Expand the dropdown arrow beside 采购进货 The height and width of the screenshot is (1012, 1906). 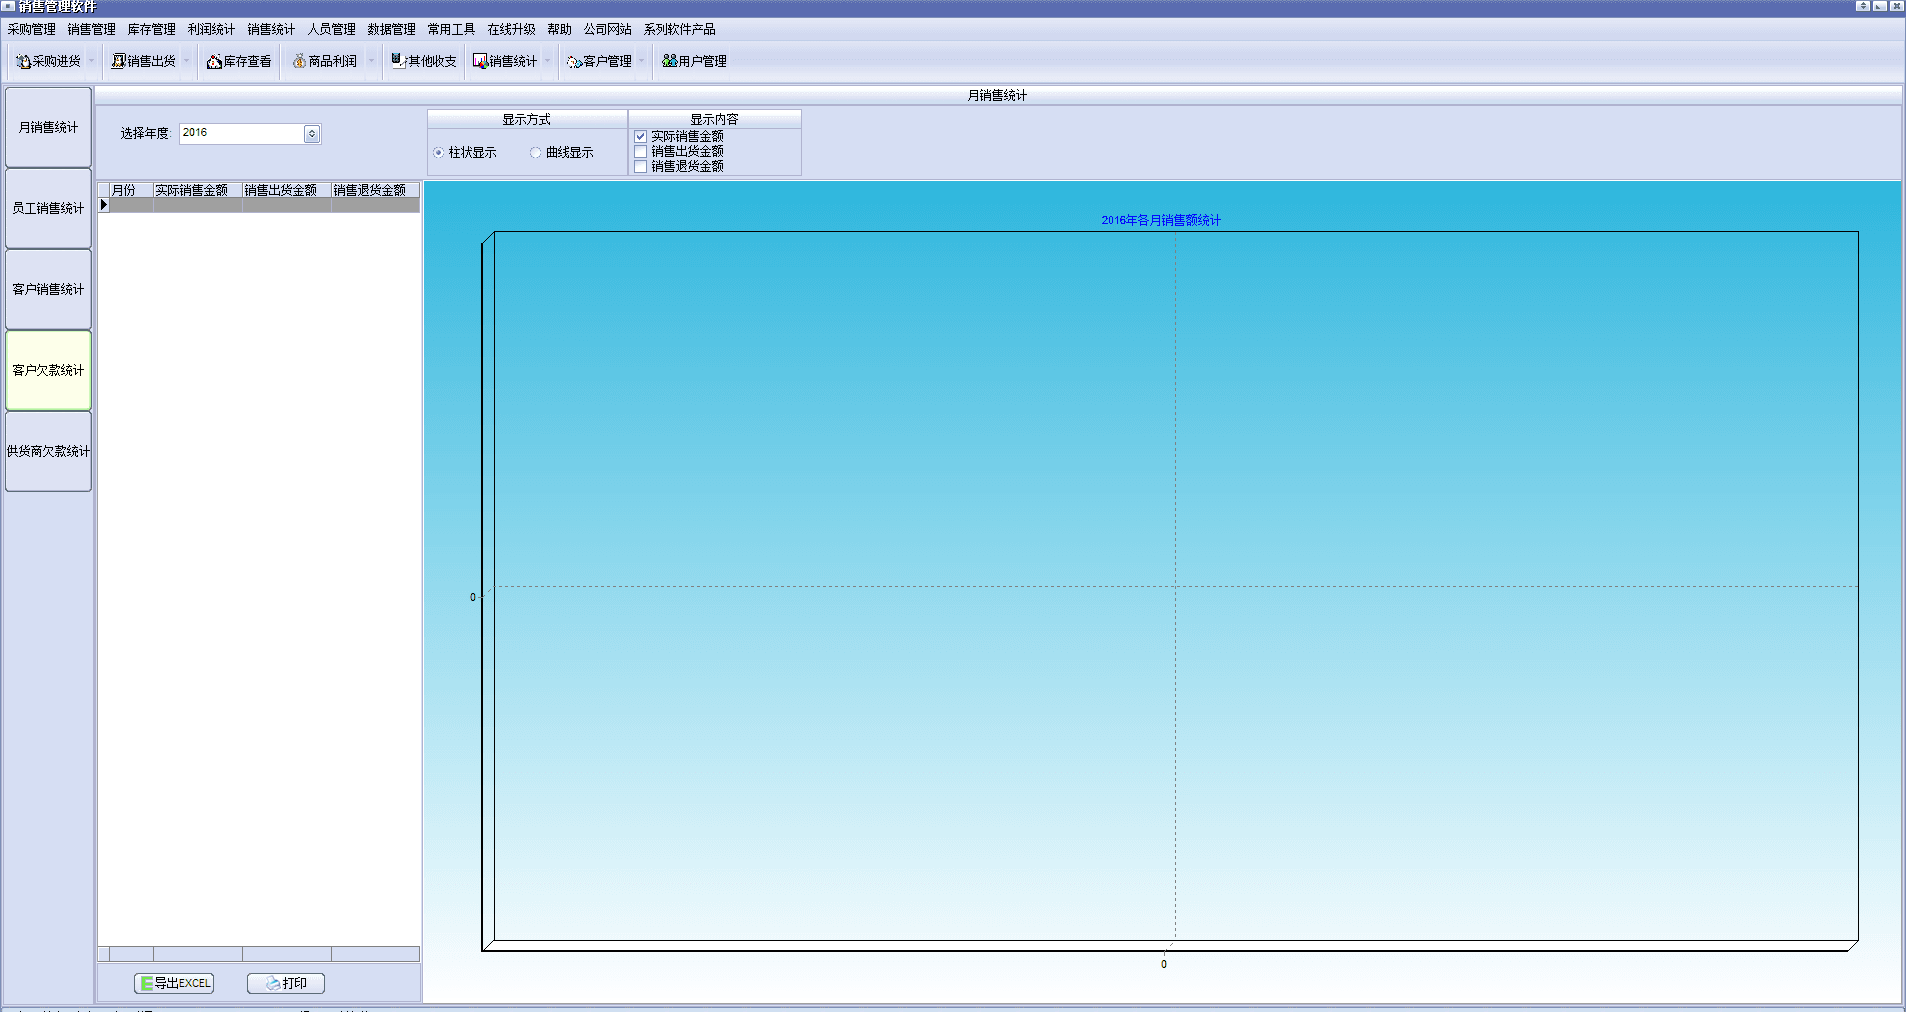[91, 62]
